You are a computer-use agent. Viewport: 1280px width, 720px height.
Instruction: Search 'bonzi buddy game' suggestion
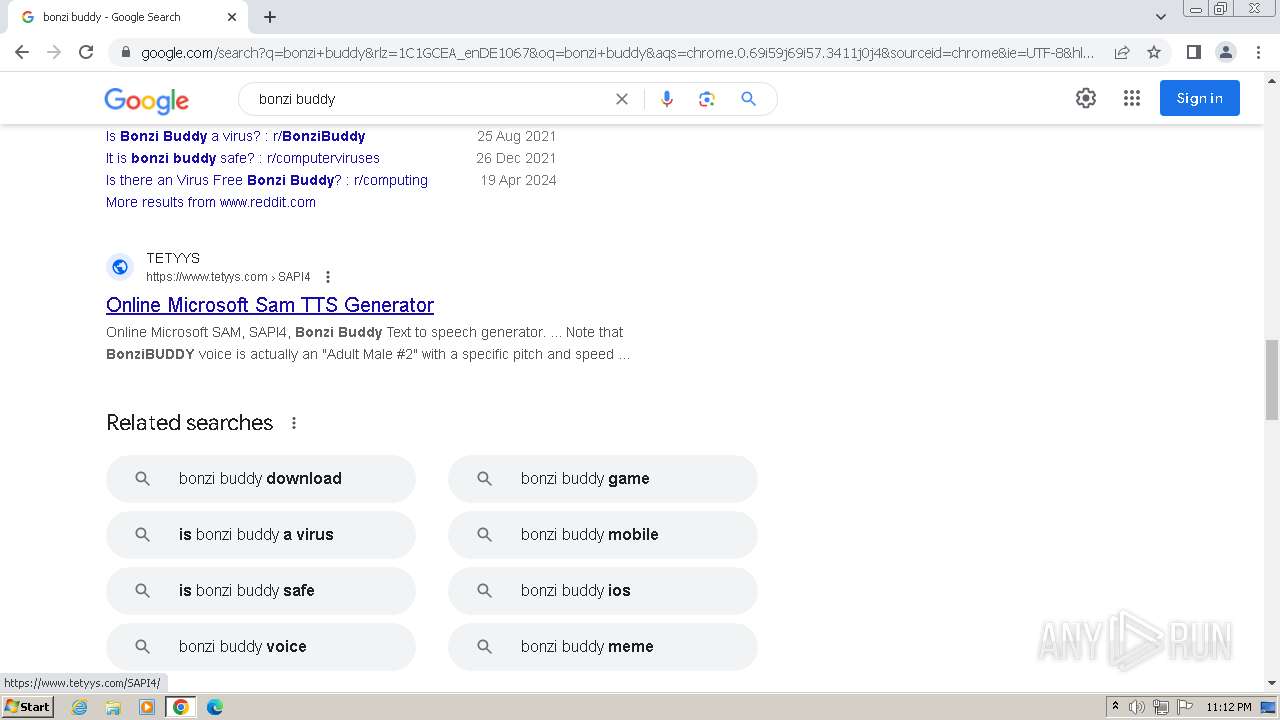[603, 479]
